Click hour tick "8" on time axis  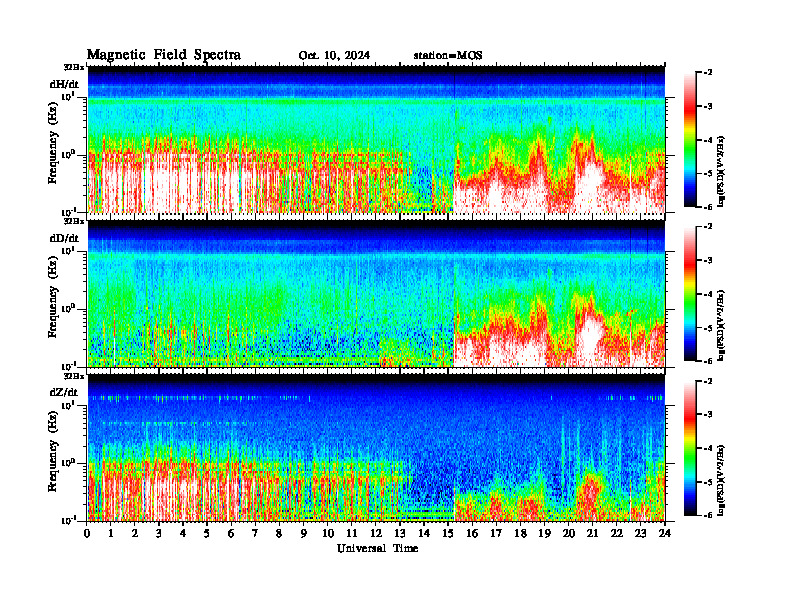pyautogui.click(x=279, y=534)
